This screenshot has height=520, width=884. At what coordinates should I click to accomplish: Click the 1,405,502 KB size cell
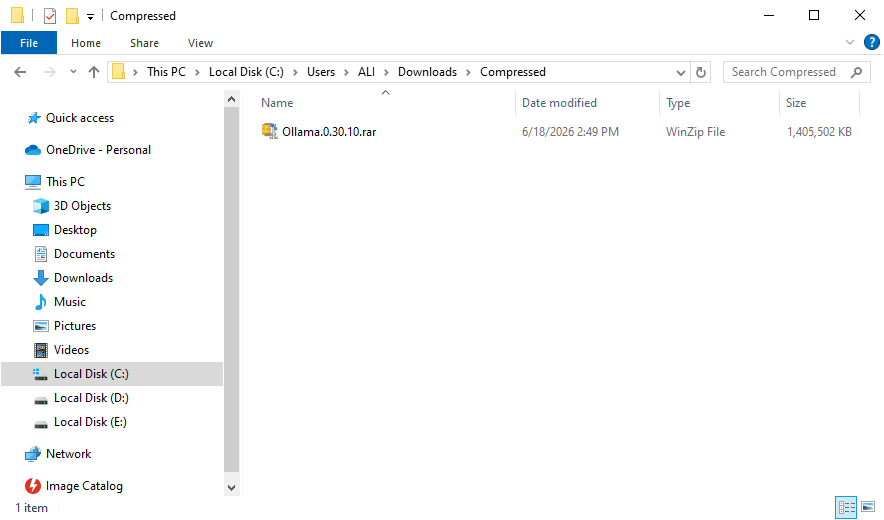819,132
